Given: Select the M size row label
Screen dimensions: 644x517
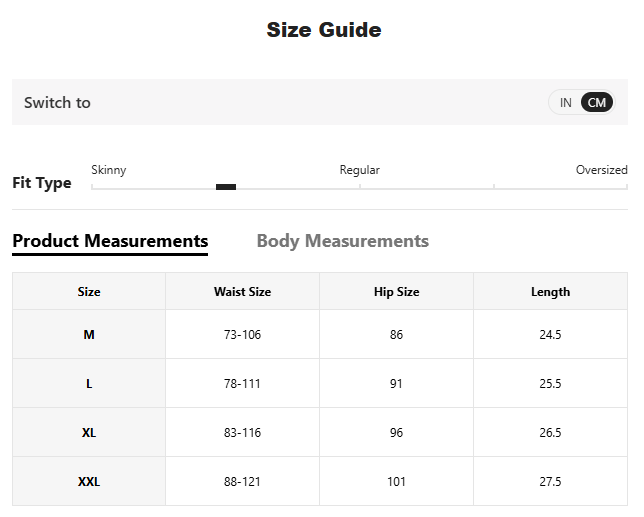Looking at the screenshot, I should pyautogui.click(x=89, y=335).
